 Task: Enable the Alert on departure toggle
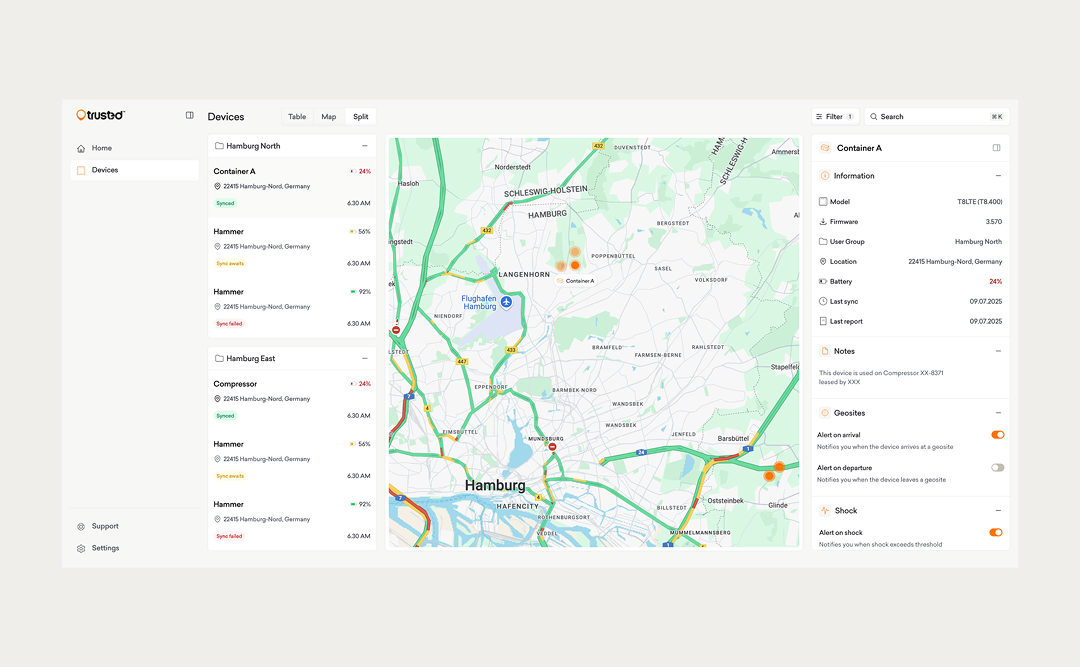[x=997, y=467]
